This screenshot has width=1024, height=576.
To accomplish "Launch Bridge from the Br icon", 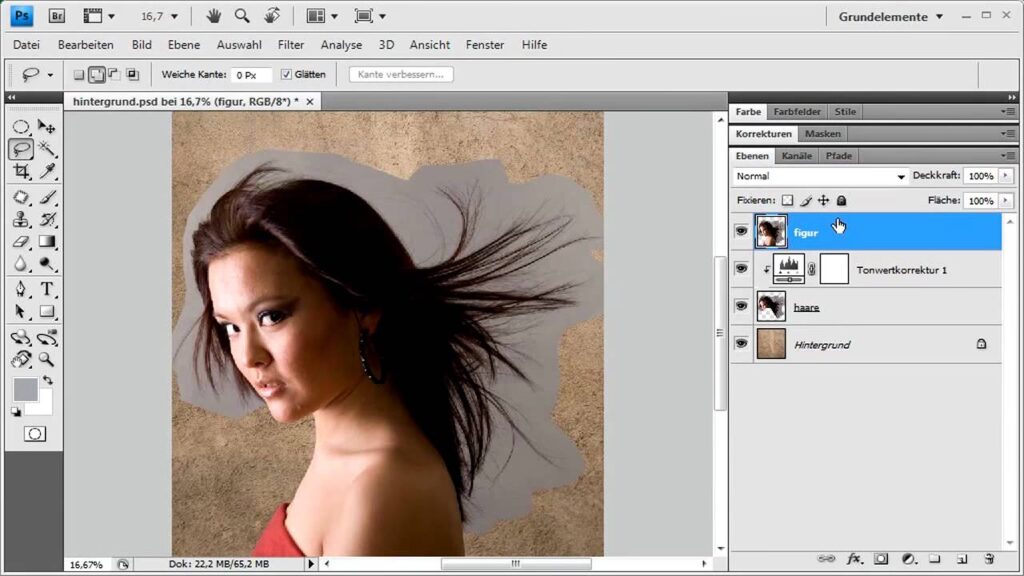I will 56,16.
